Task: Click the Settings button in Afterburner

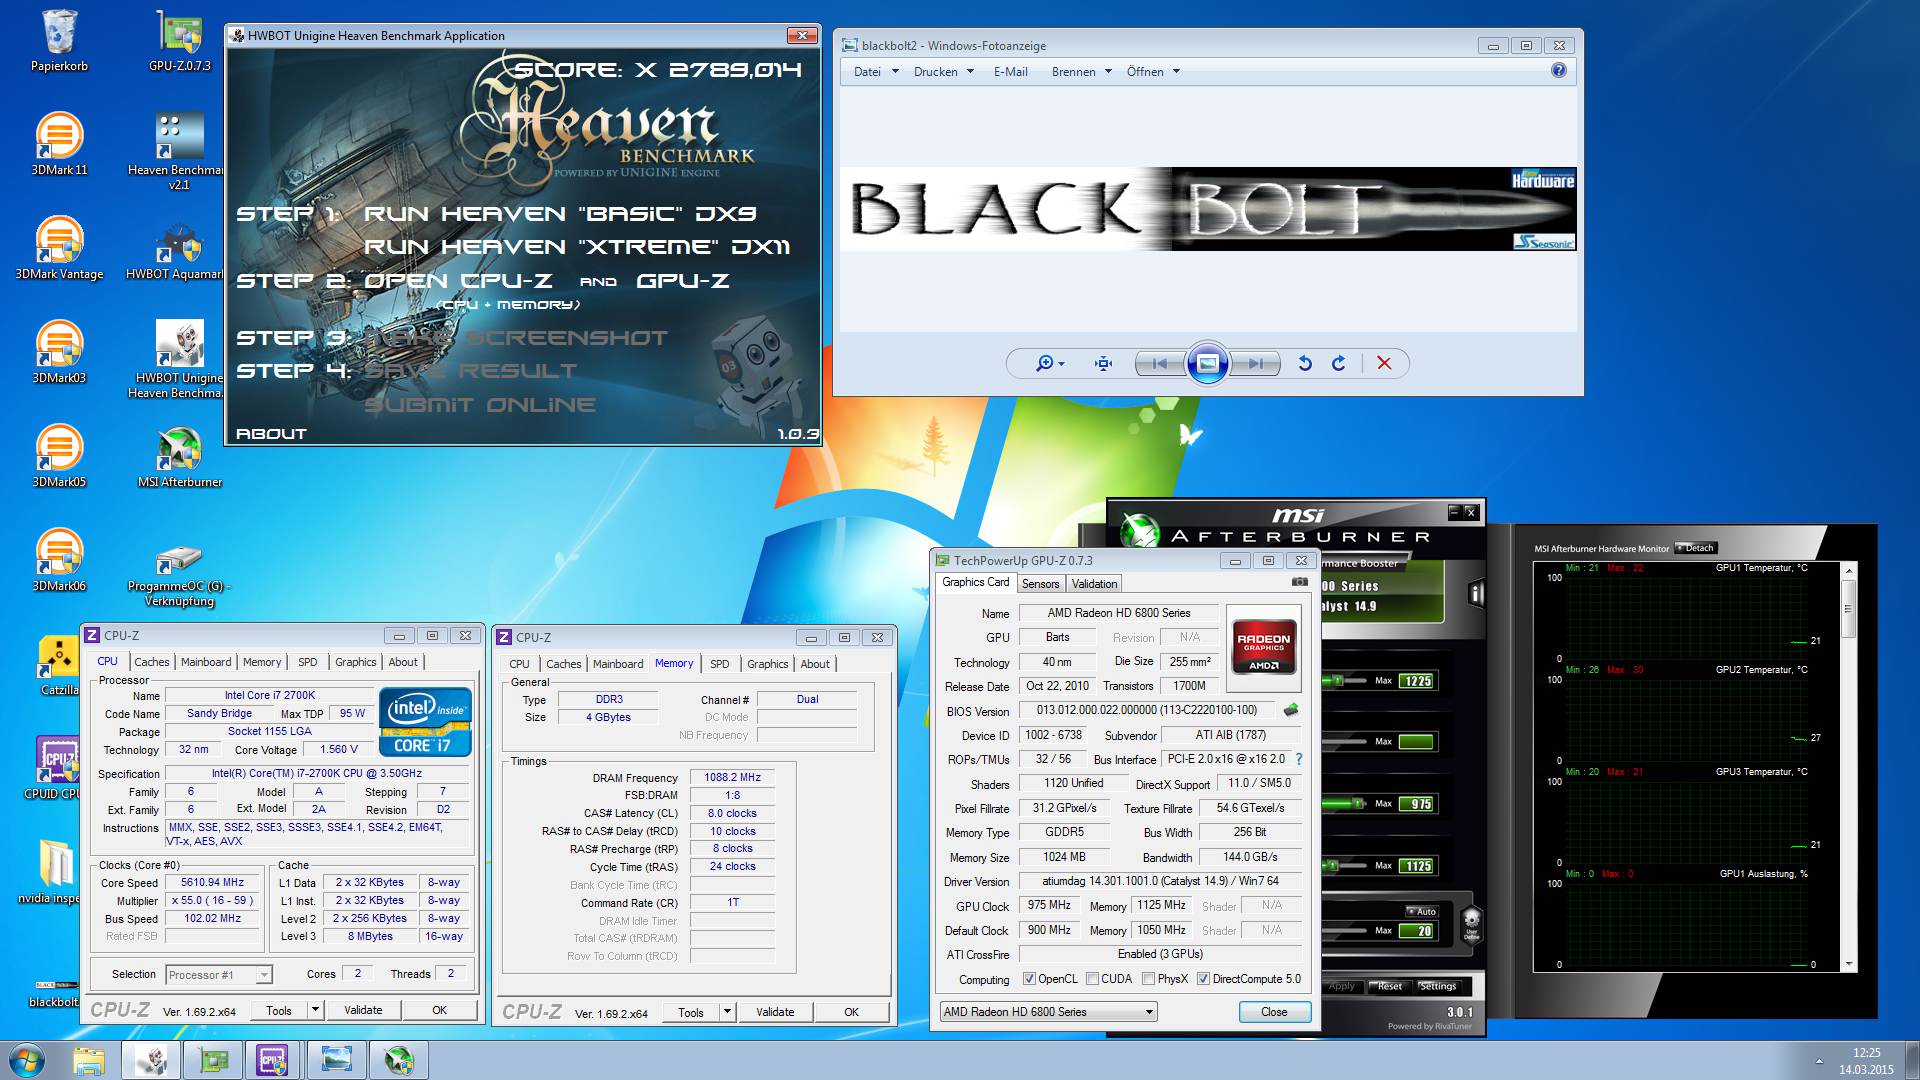Action: click(x=1437, y=986)
